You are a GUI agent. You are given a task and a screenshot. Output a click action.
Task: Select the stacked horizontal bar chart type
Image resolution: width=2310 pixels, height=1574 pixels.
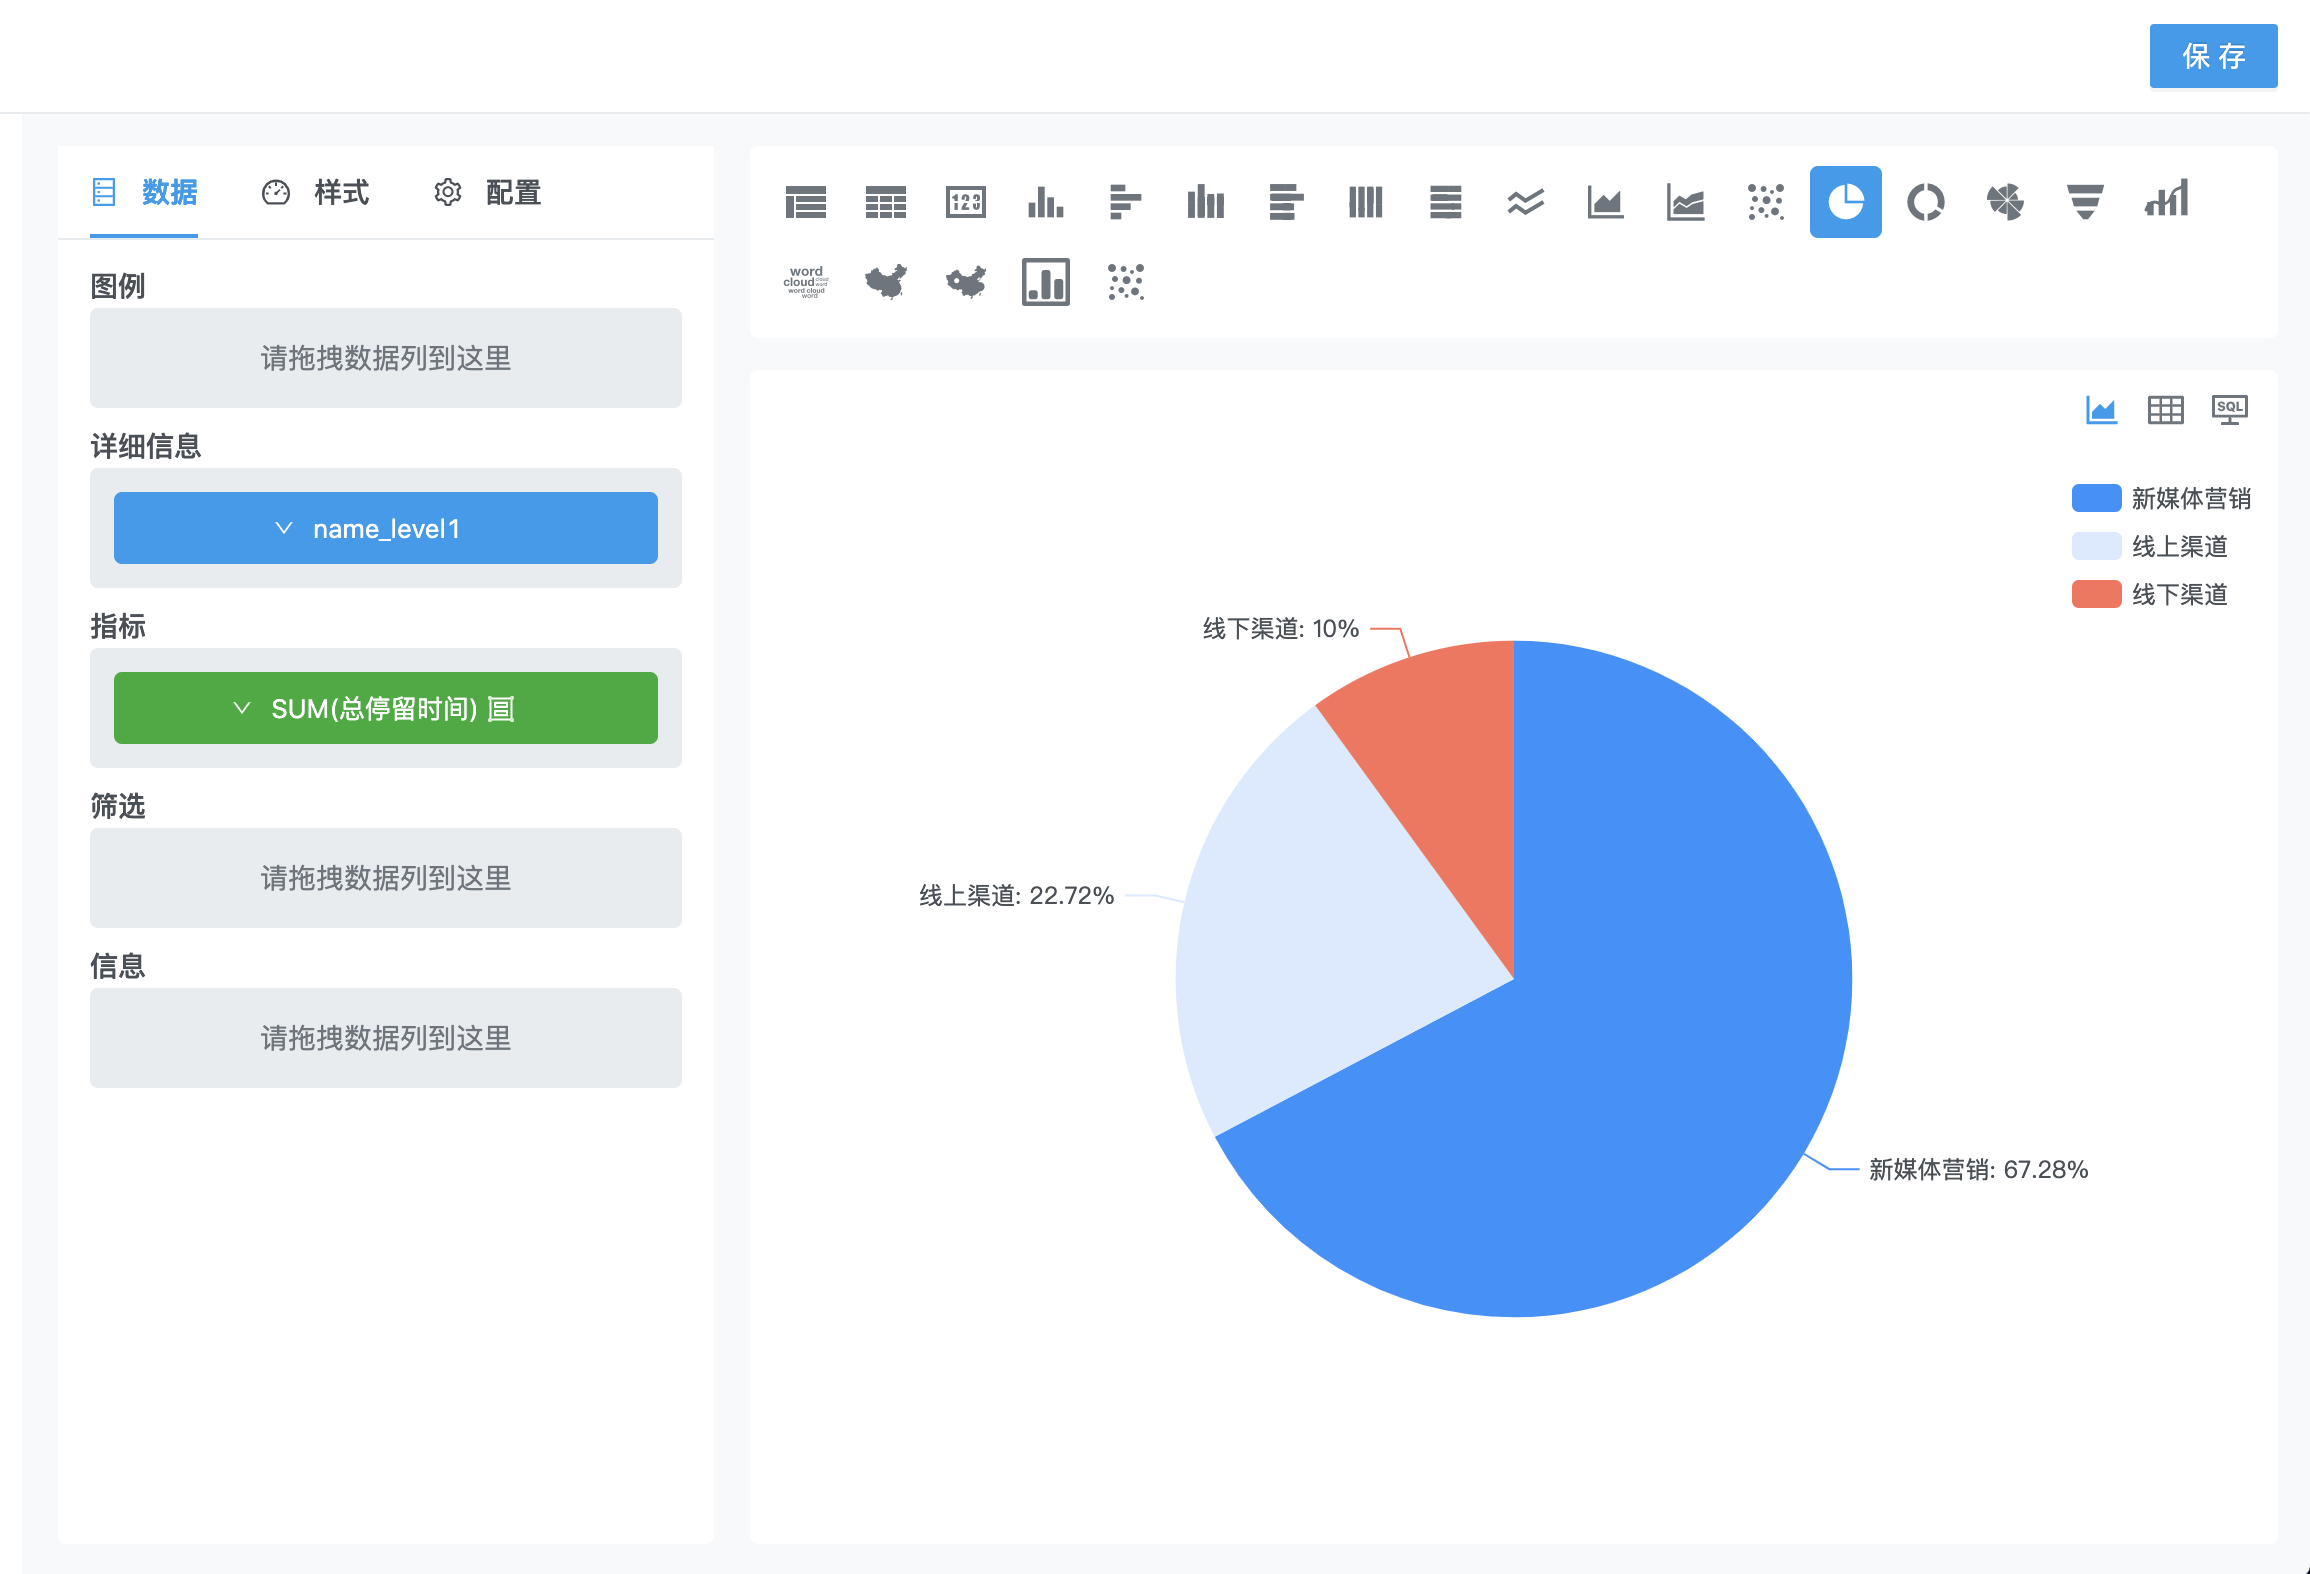point(1285,202)
